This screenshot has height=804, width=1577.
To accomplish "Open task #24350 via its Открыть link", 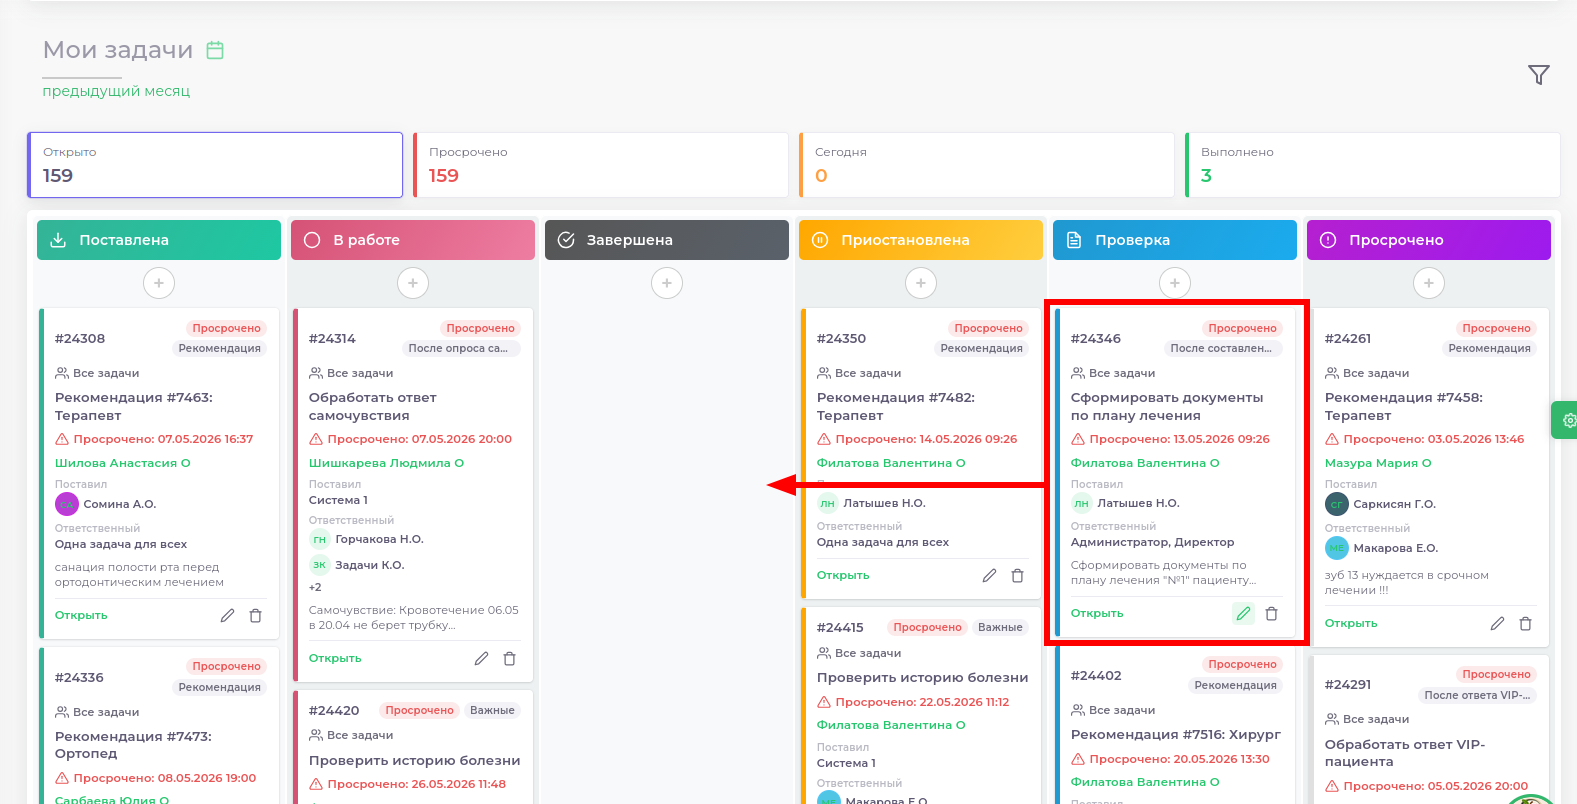I will click(x=843, y=576).
